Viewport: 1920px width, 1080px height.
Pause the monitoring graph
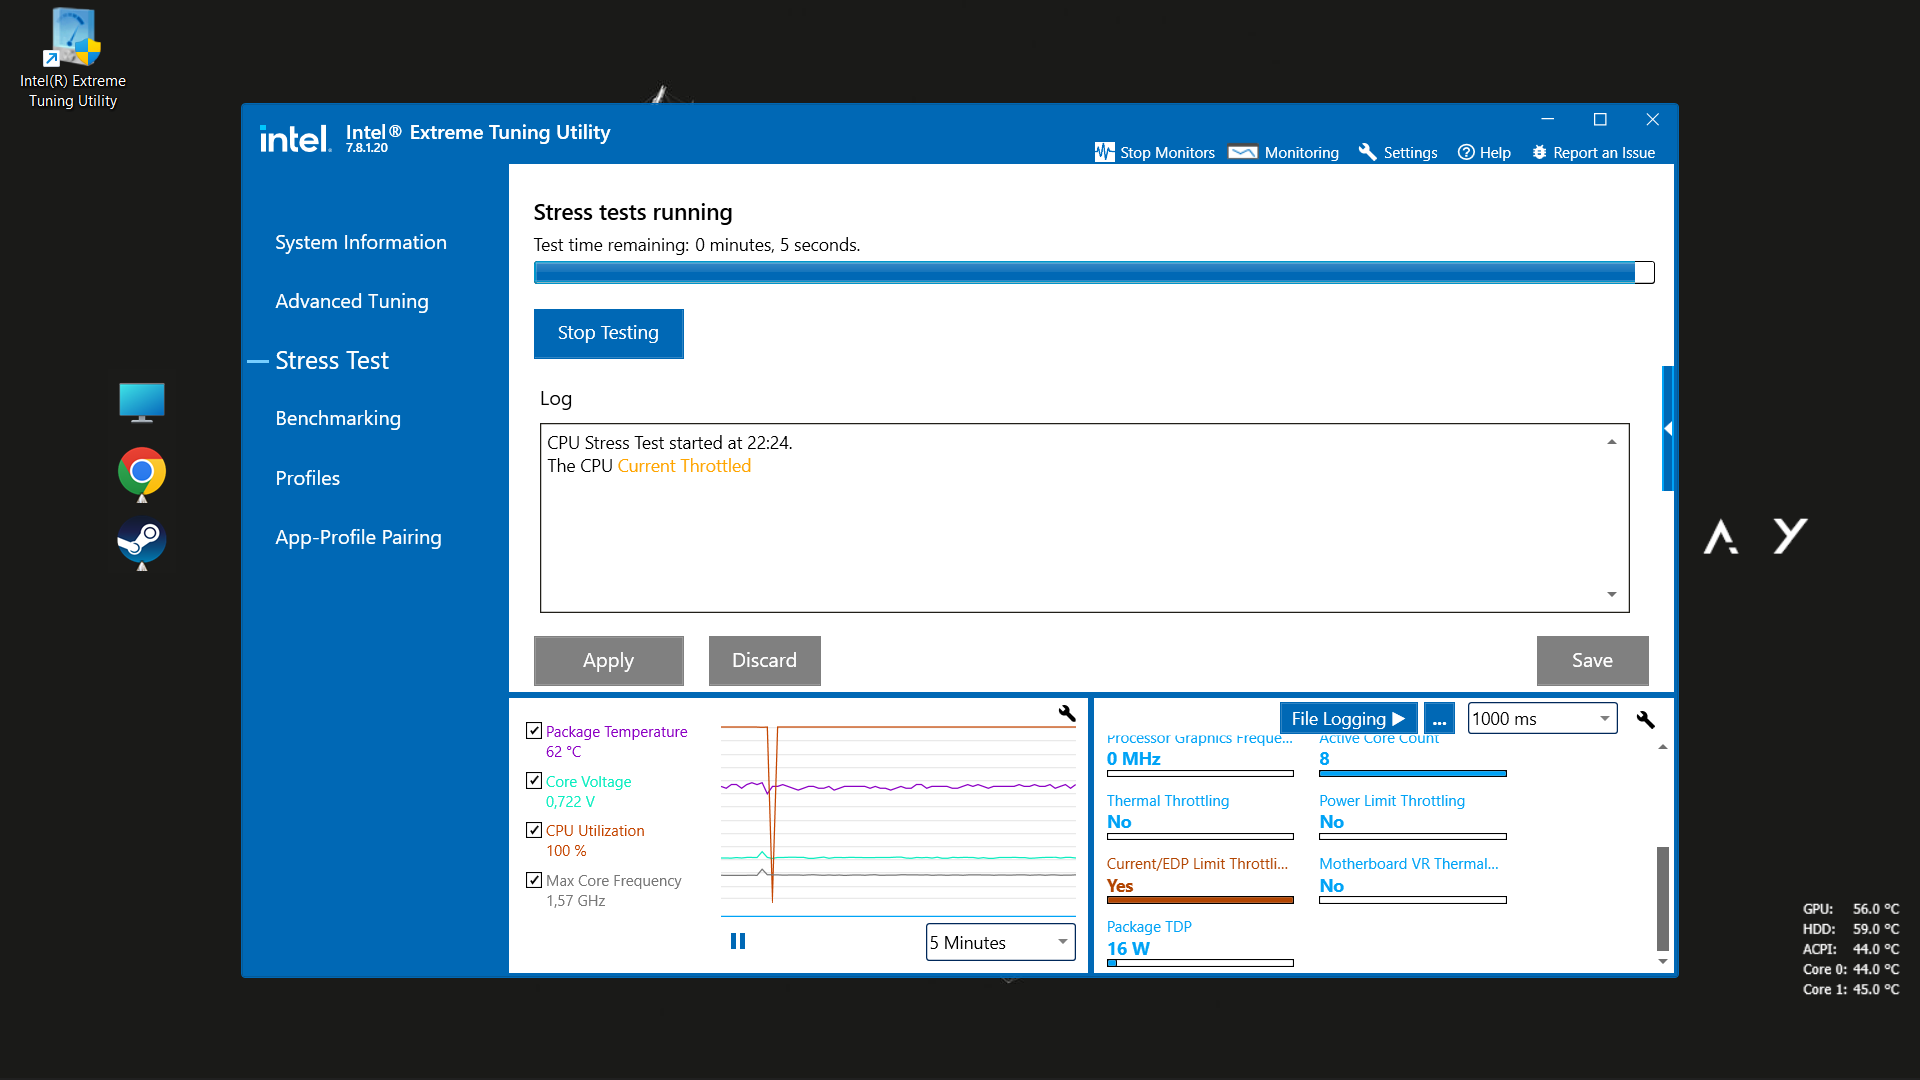click(738, 941)
